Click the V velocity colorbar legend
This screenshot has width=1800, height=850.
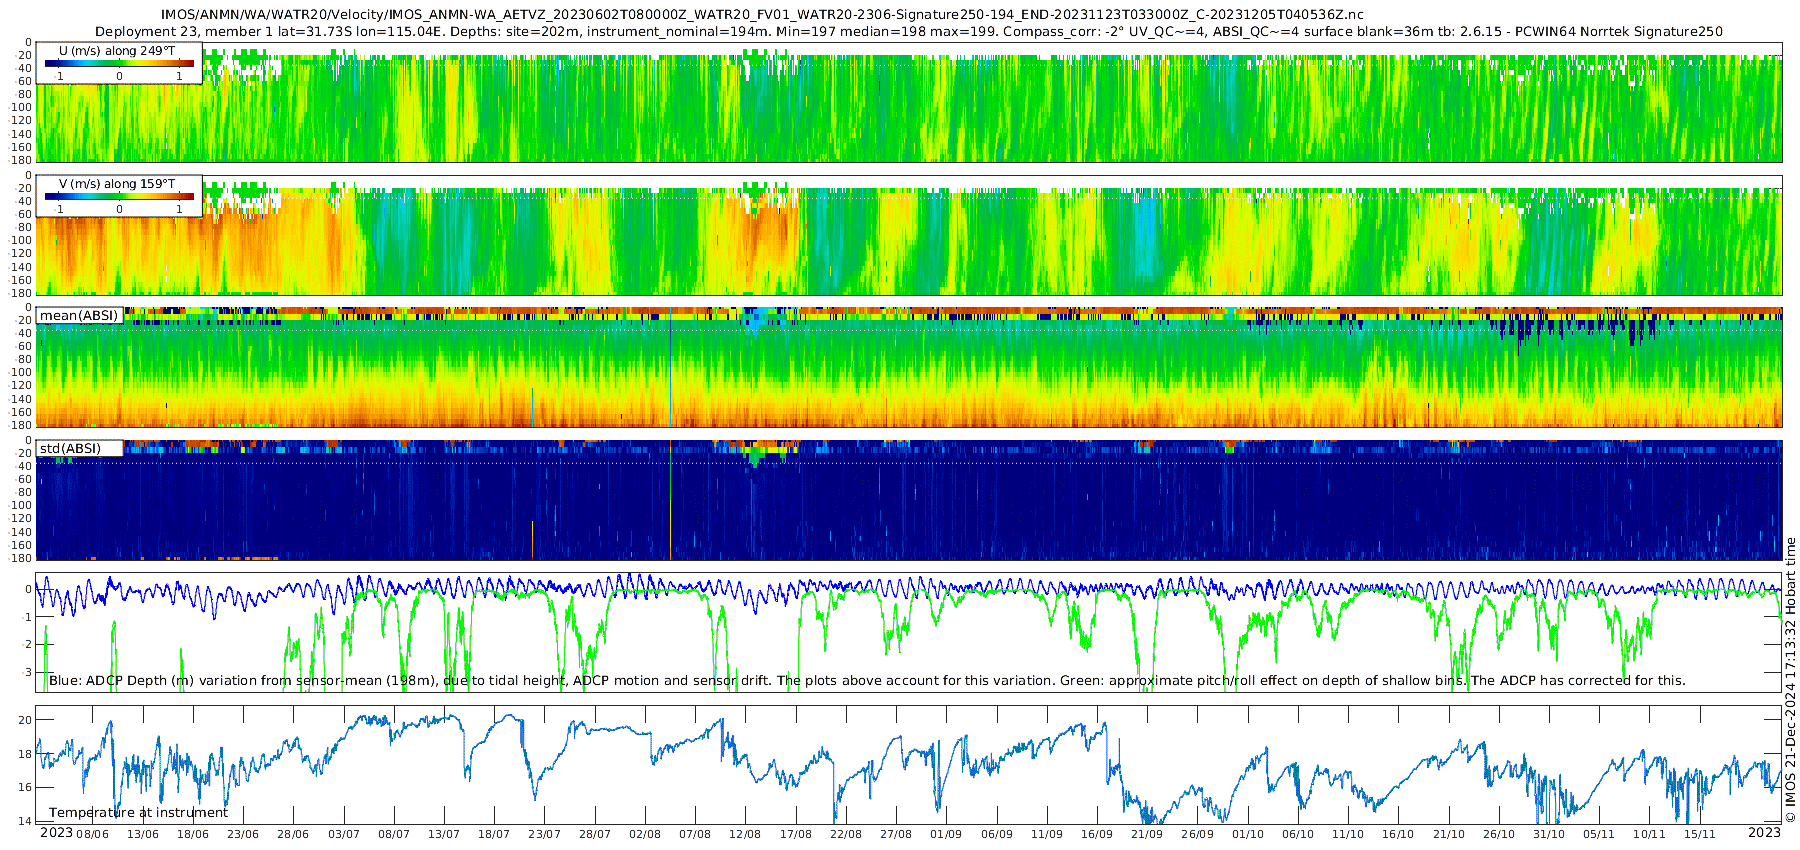(119, 196)
